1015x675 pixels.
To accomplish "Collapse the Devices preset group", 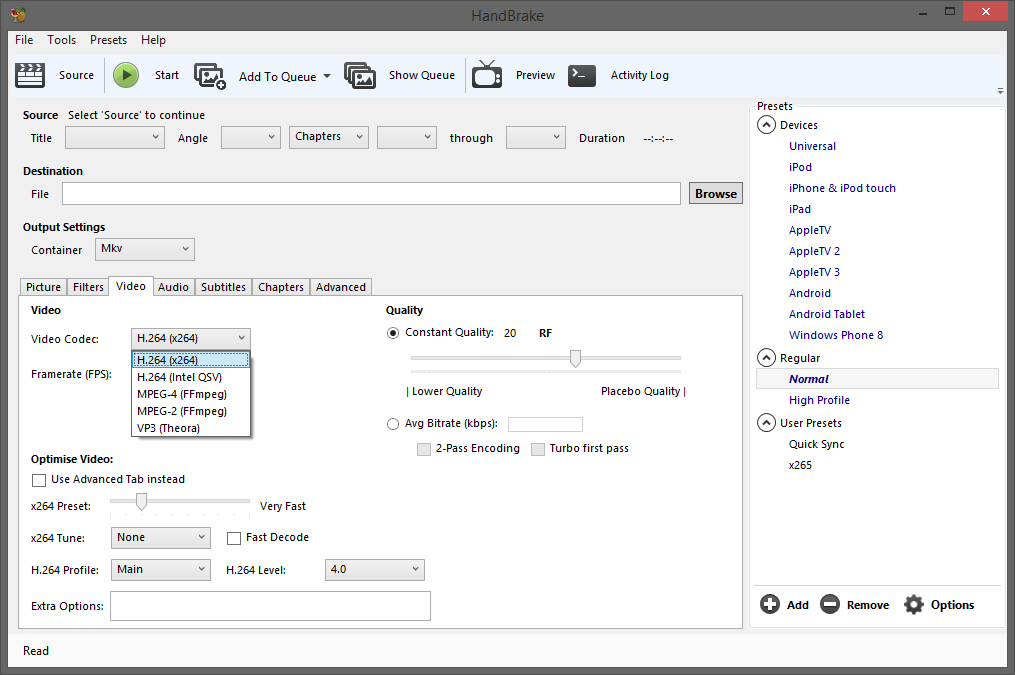I will point(766,125).
